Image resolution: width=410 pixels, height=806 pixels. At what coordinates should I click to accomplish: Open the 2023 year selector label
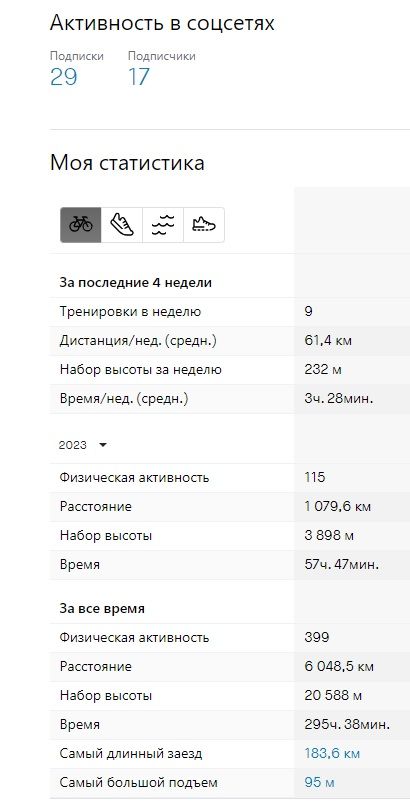pyautogui.click(x=72, y=445)
